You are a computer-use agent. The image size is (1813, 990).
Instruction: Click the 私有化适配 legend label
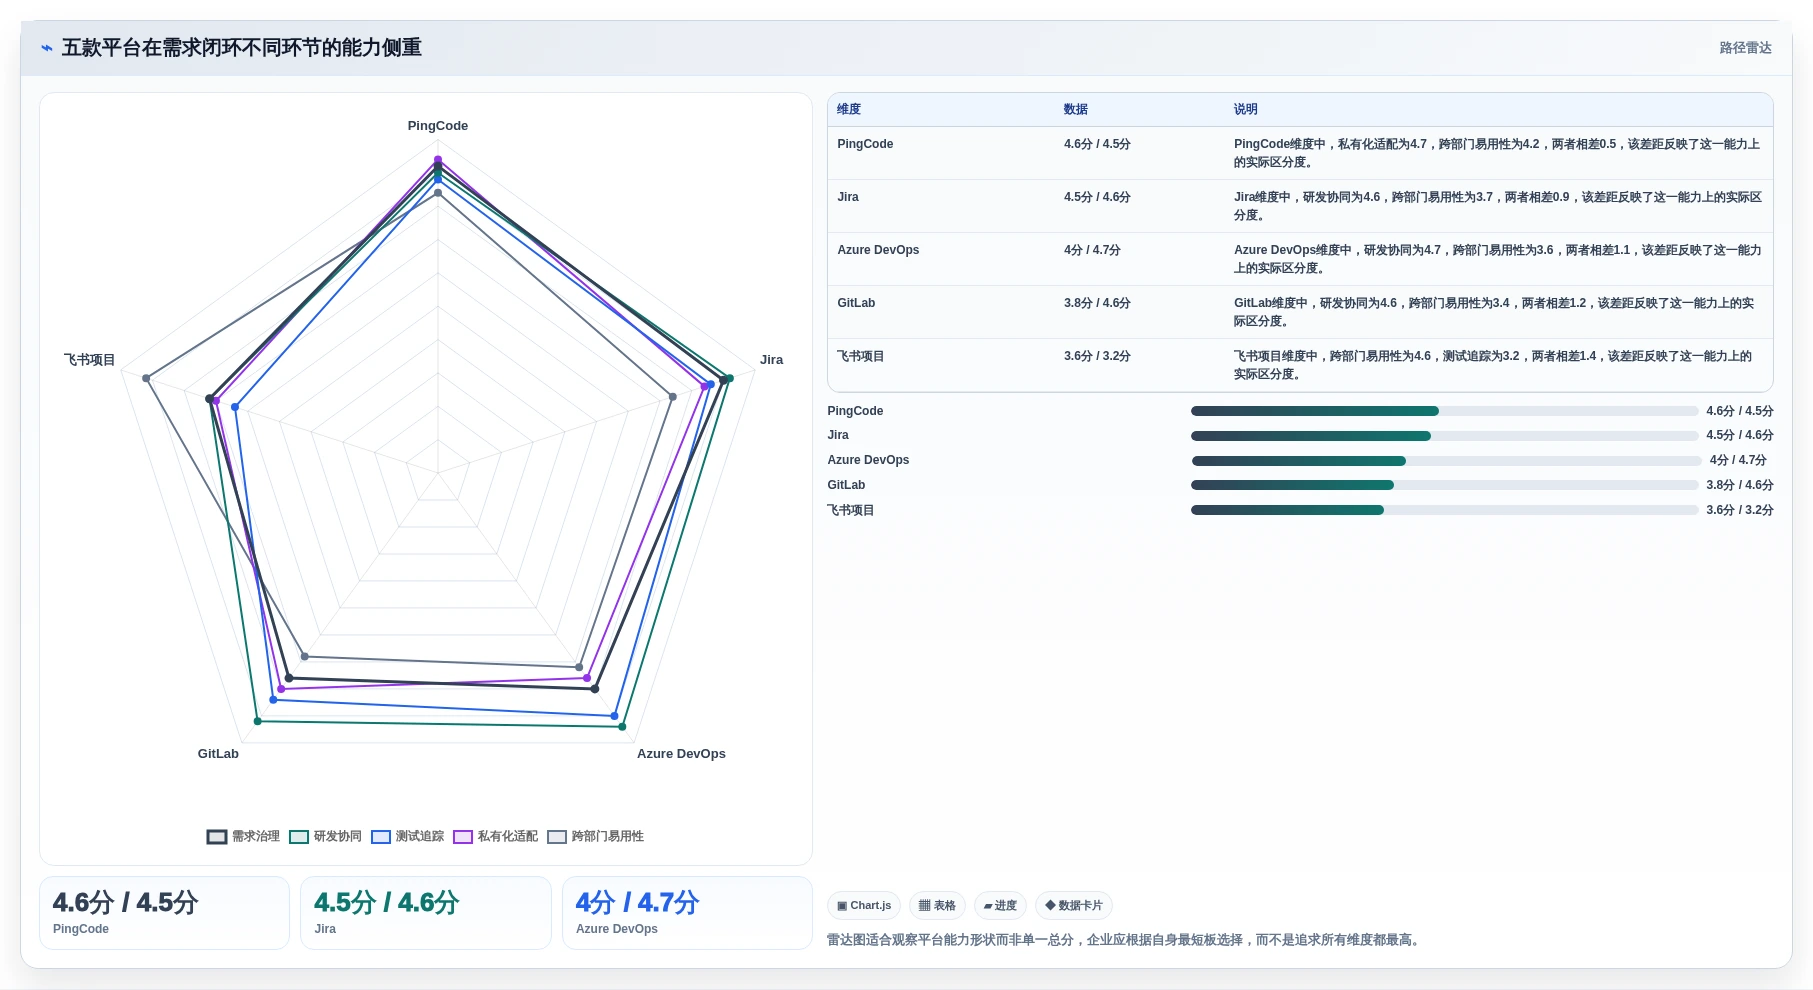click(x=508, y=837)
